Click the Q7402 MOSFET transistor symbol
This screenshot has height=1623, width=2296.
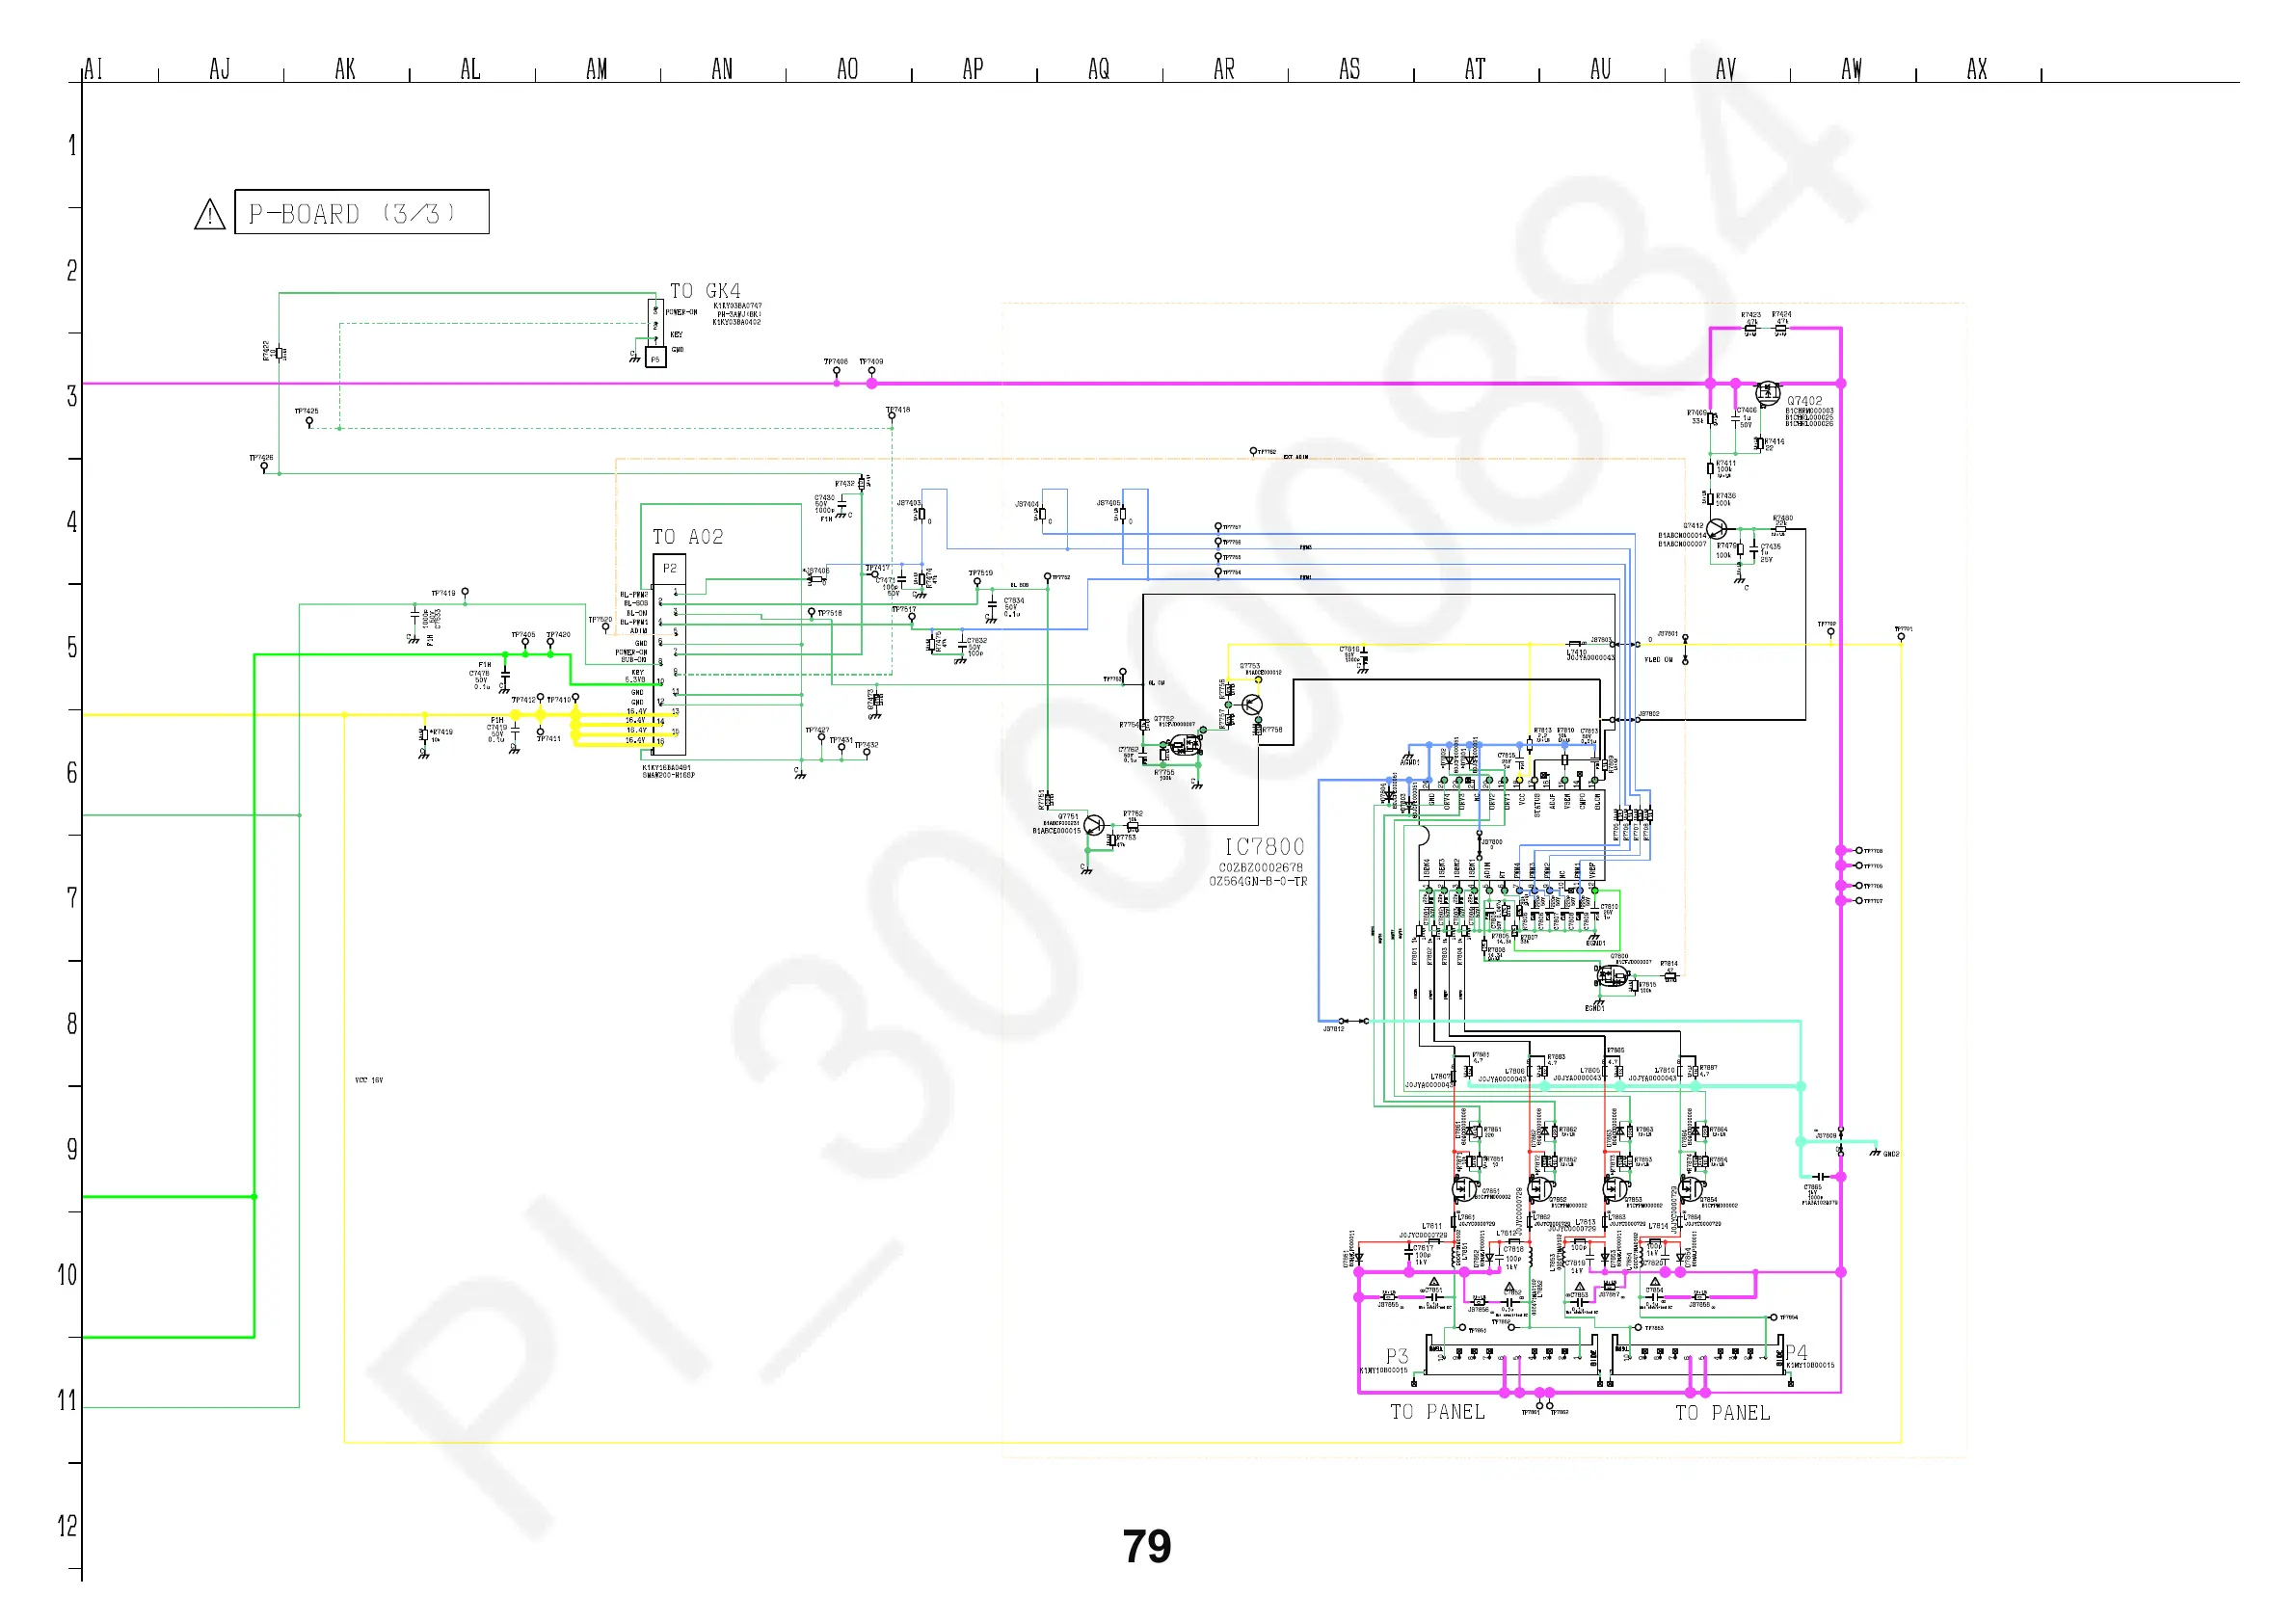pyautogui.click(x=1768, y=392)
